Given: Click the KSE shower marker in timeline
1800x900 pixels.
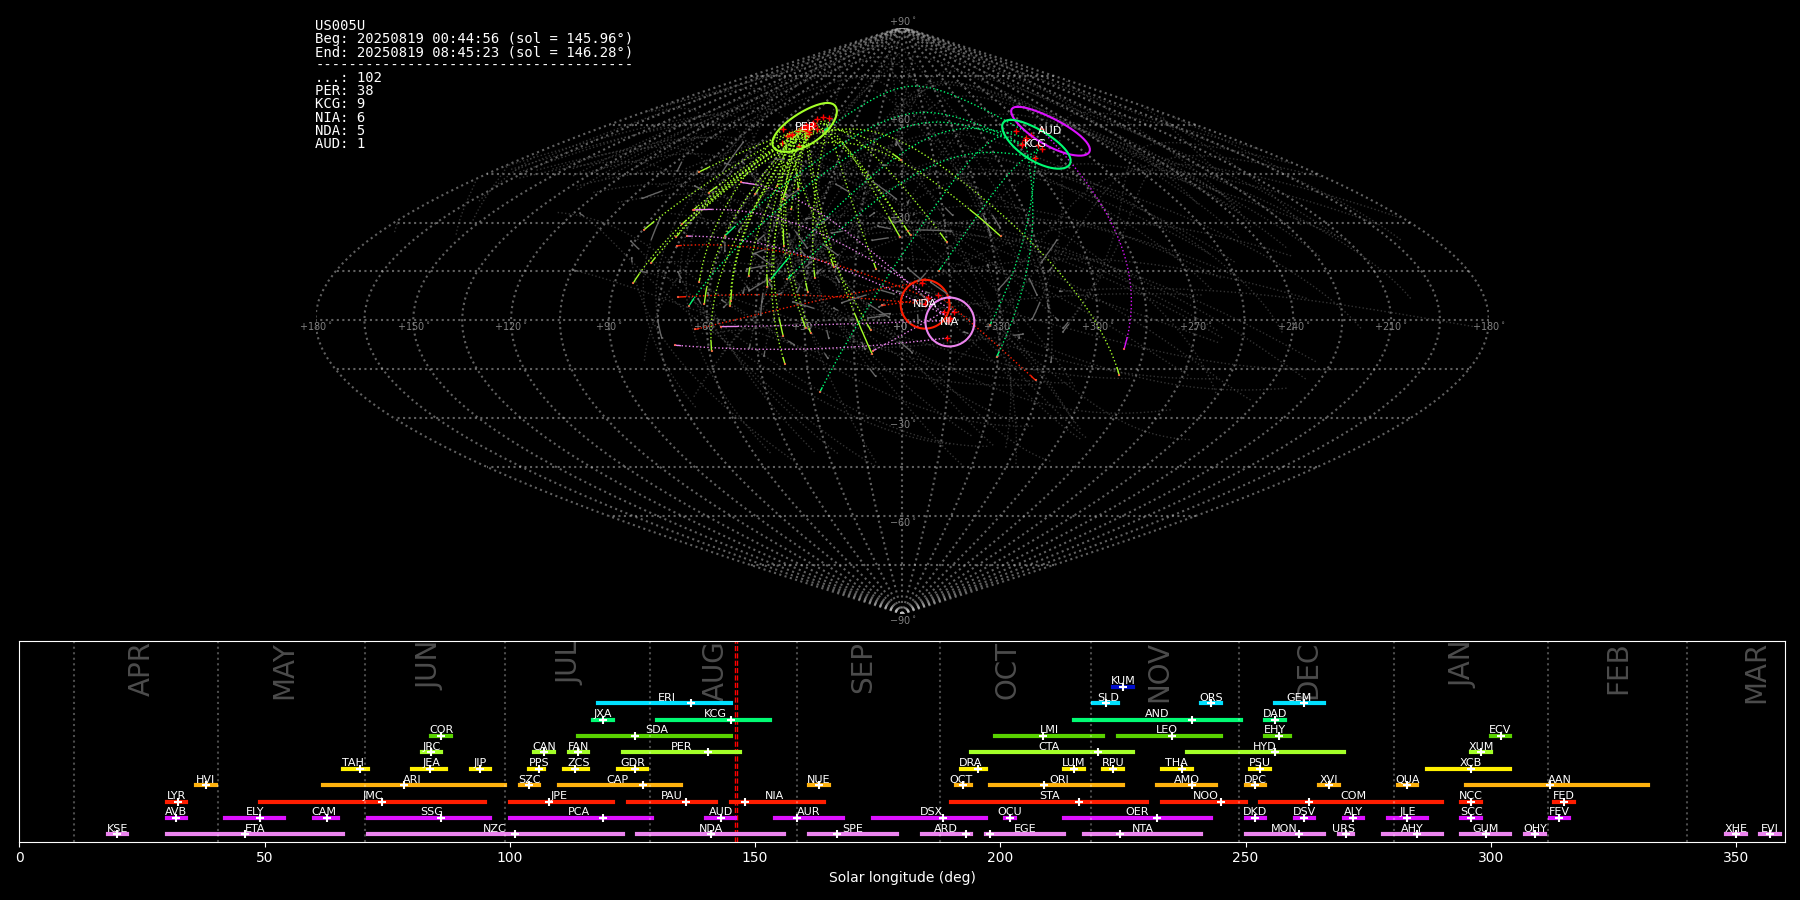Looking at the screenshot, I should click(117, 834).
